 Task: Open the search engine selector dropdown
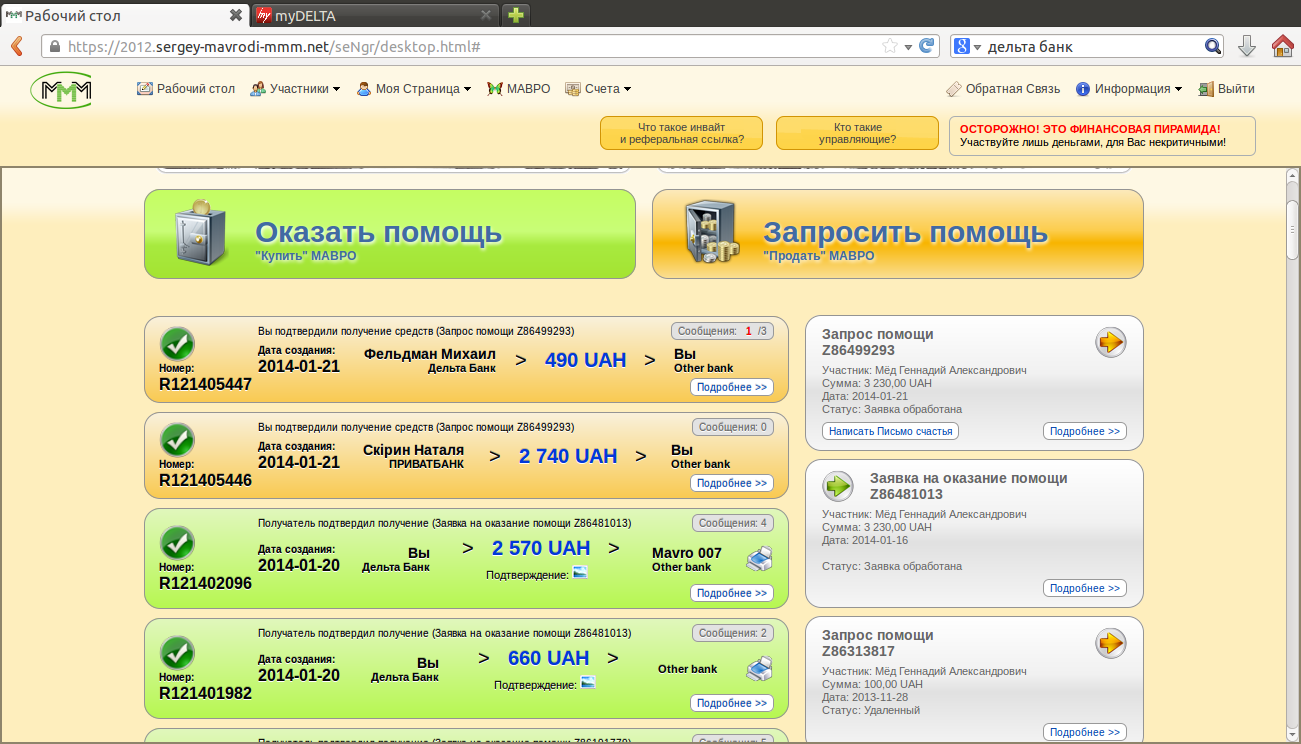[968, 46]
